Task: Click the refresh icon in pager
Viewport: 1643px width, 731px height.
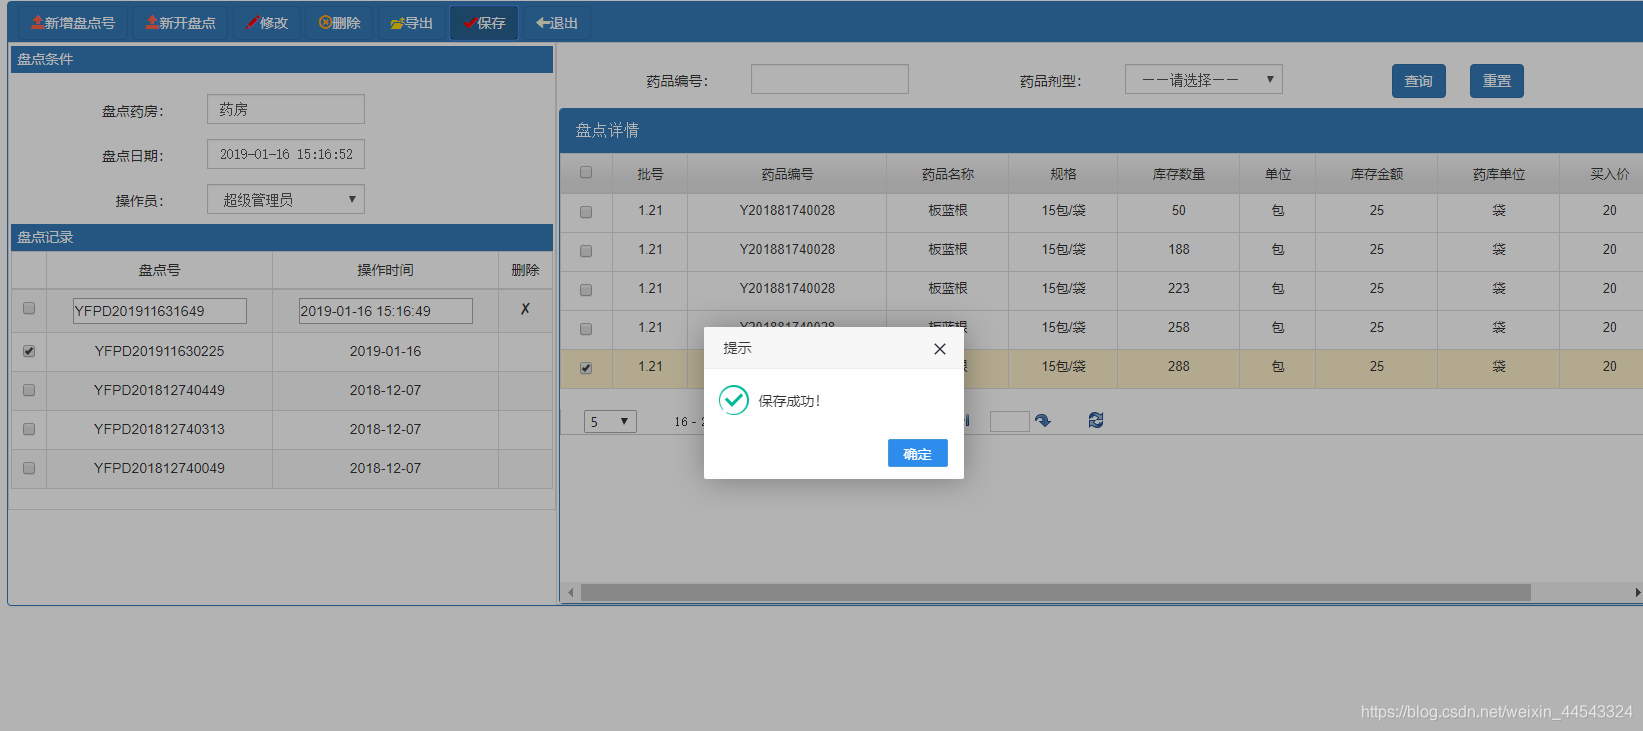Action: click(1096, 421)
